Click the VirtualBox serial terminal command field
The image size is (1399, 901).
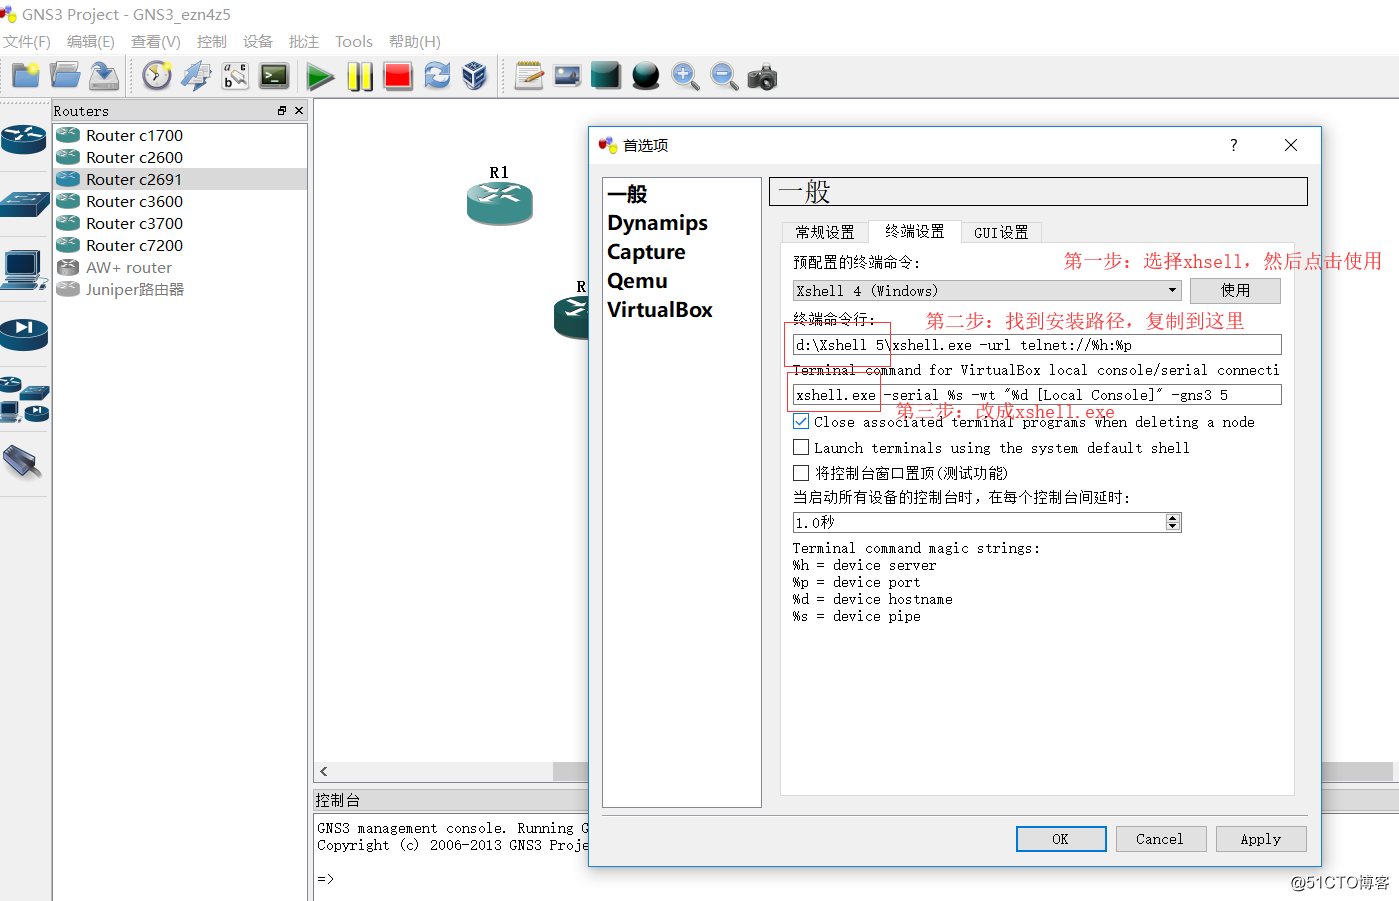[1037, 395]
